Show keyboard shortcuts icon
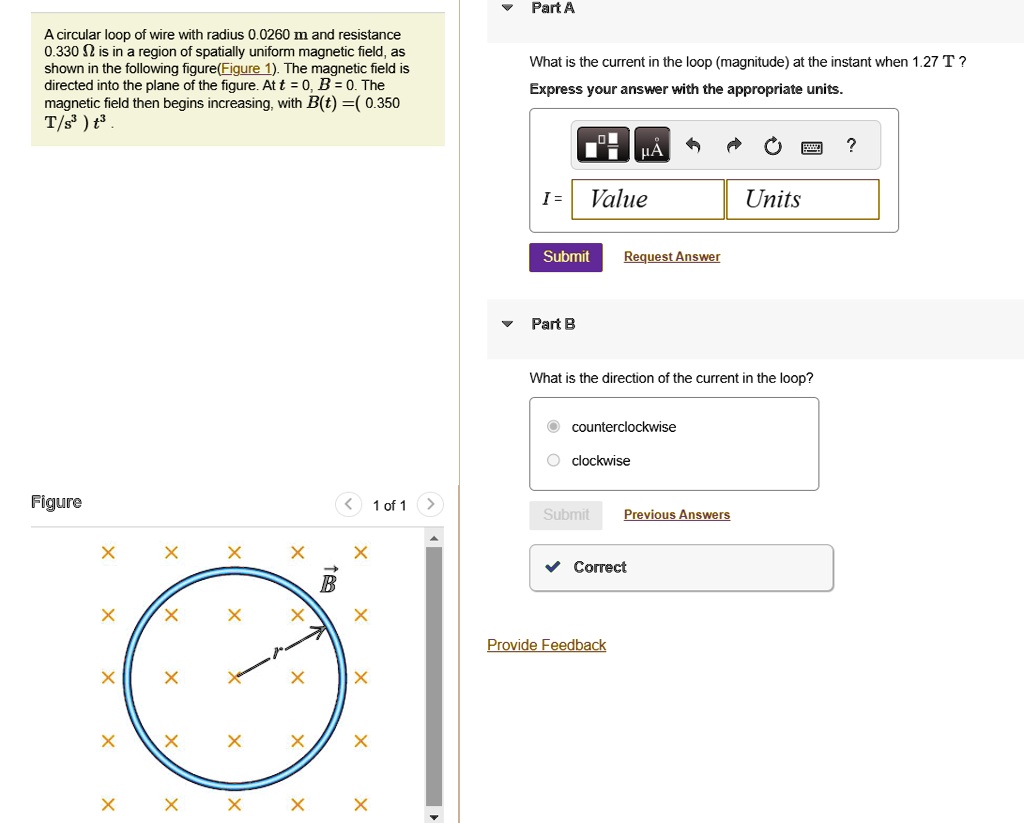The height and width of the screenshot is (823, 1024). tap(811, 148)
